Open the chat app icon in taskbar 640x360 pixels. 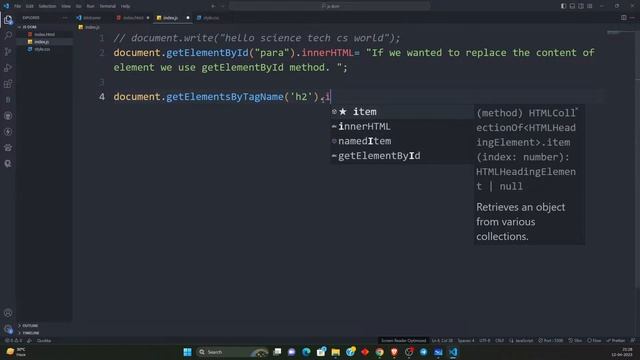coord(291,352)
